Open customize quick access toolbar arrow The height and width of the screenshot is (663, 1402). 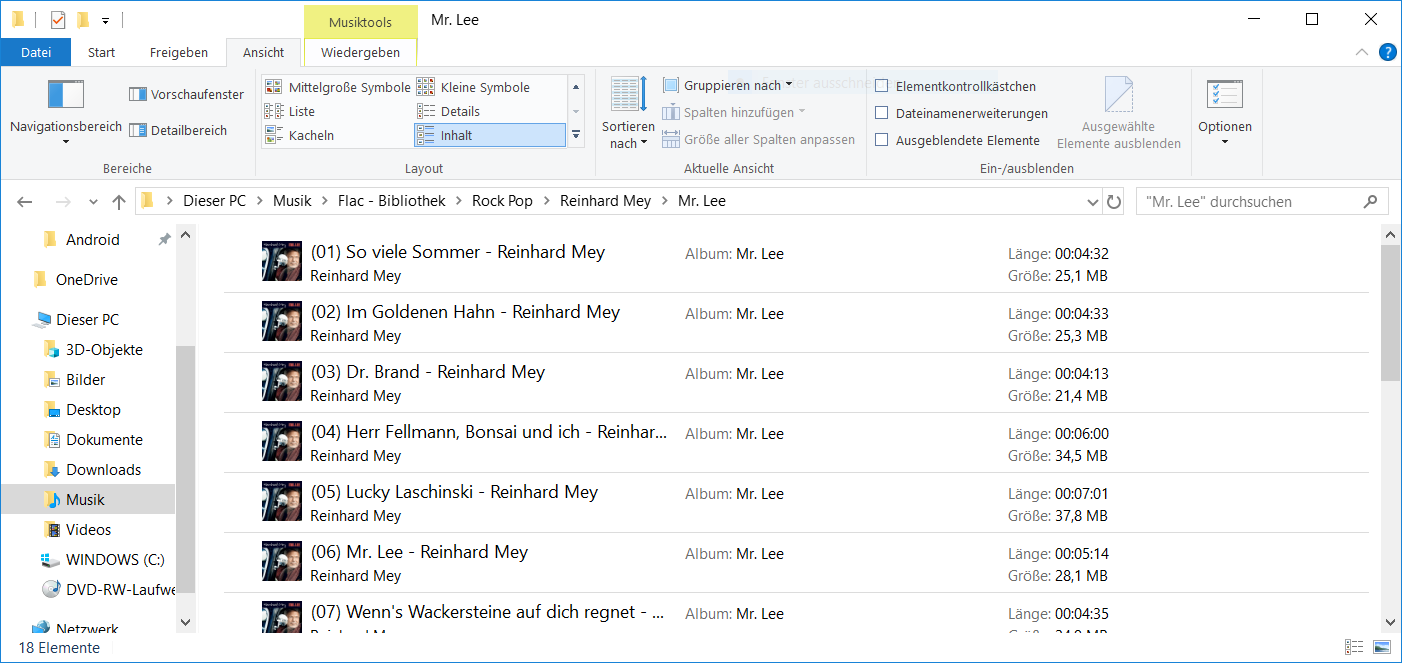[x=105, y=20]
